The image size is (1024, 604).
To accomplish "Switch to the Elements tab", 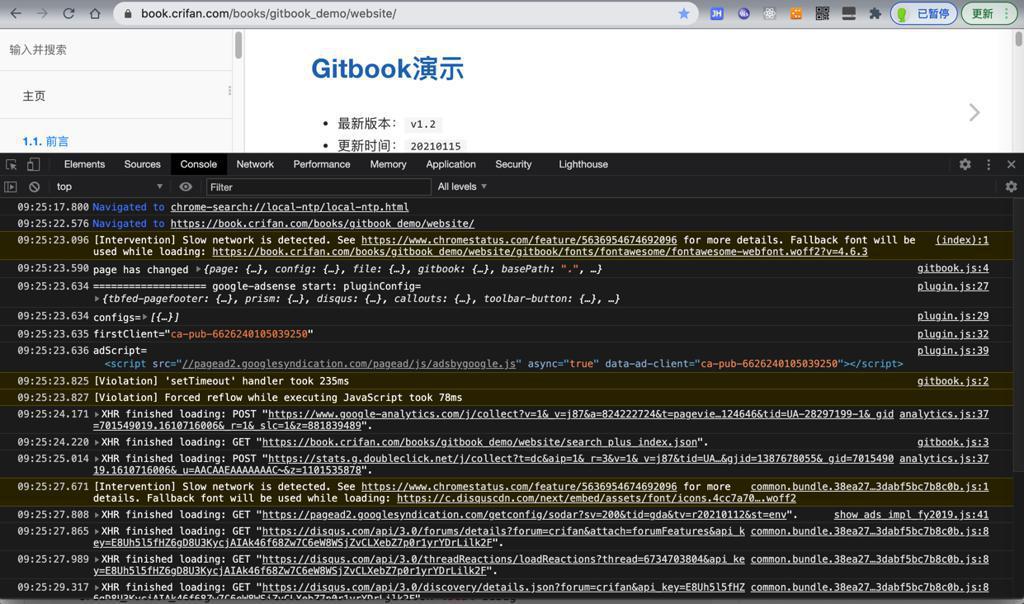I will point(84,165).
